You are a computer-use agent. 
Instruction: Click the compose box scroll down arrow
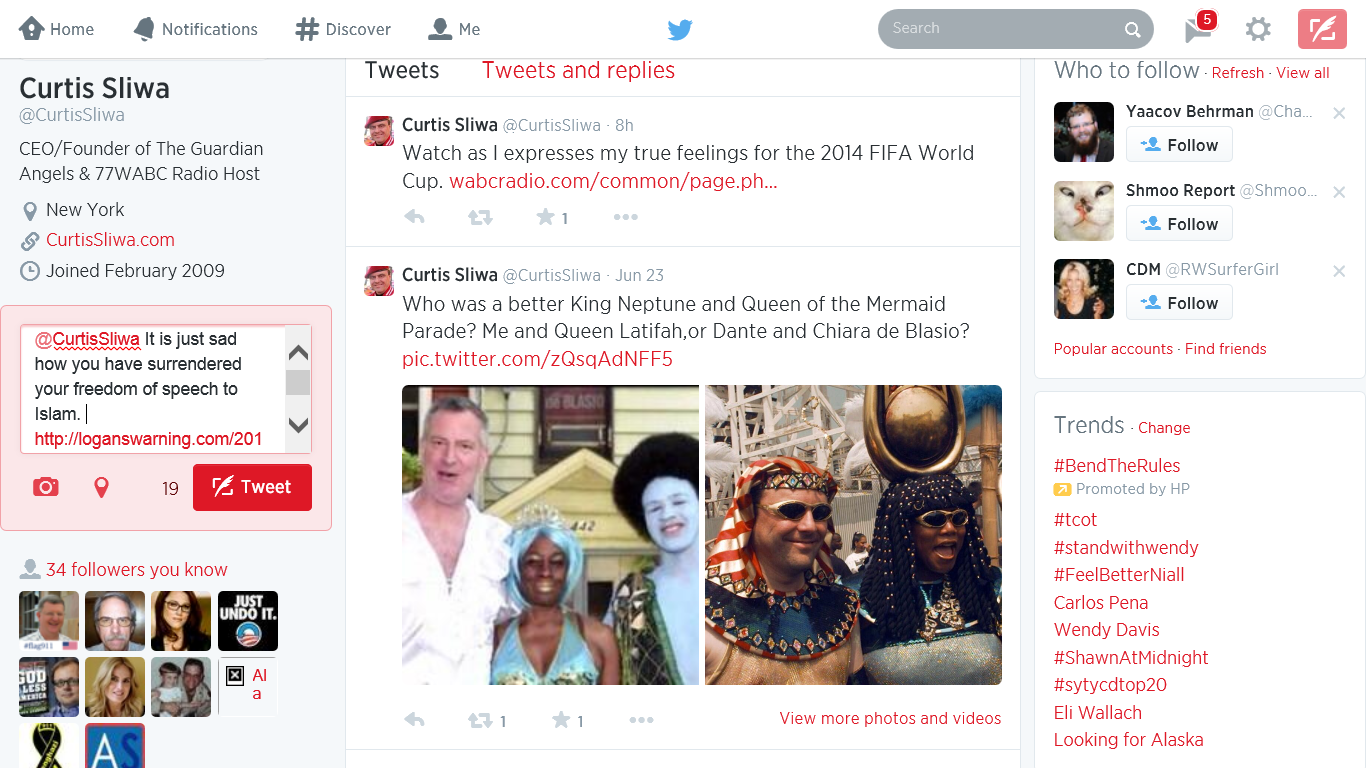(x=298, y=425)
